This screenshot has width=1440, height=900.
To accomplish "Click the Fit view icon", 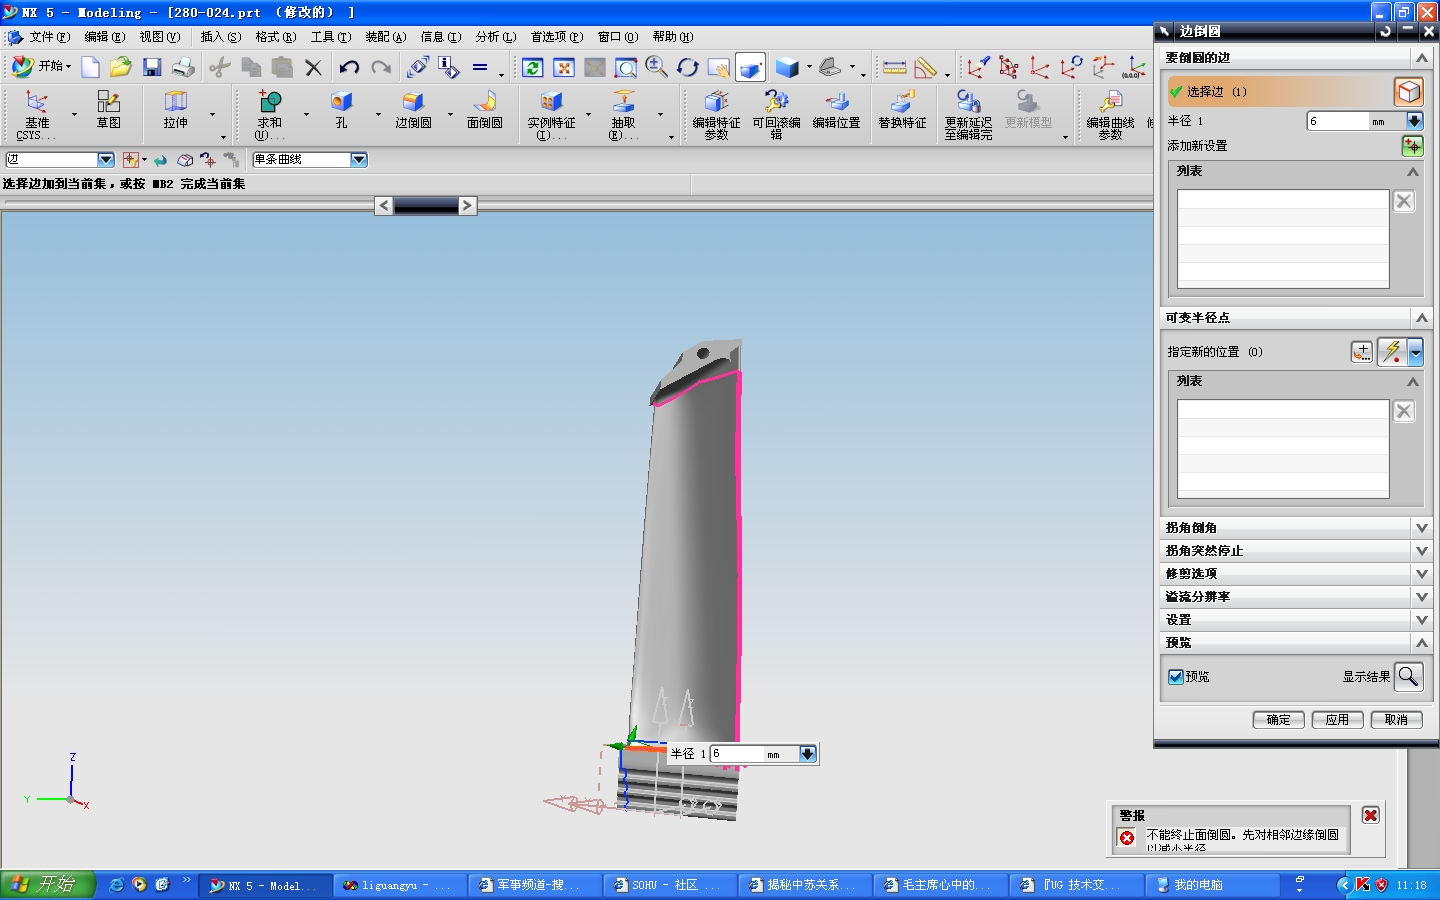I will [x=564, y=67].
